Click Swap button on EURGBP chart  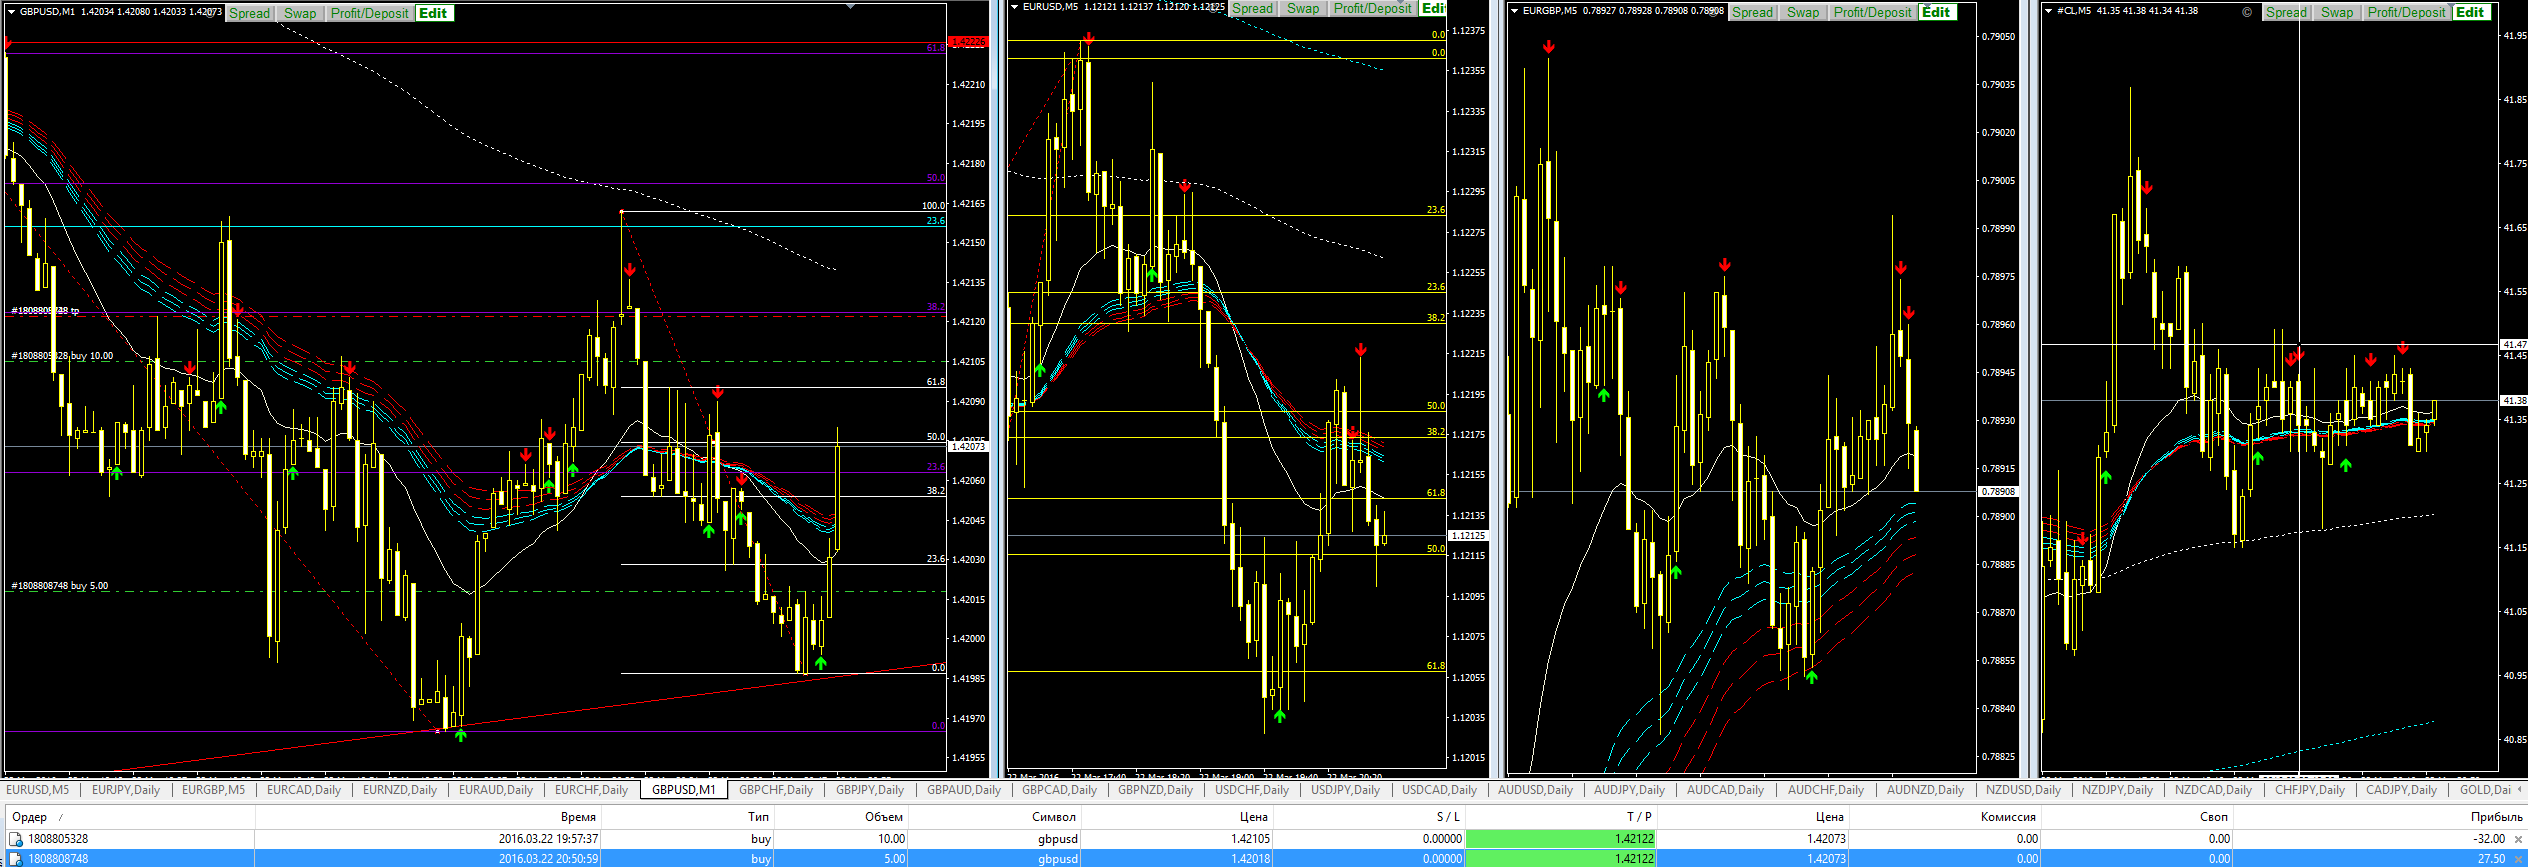coord(1803,12)
